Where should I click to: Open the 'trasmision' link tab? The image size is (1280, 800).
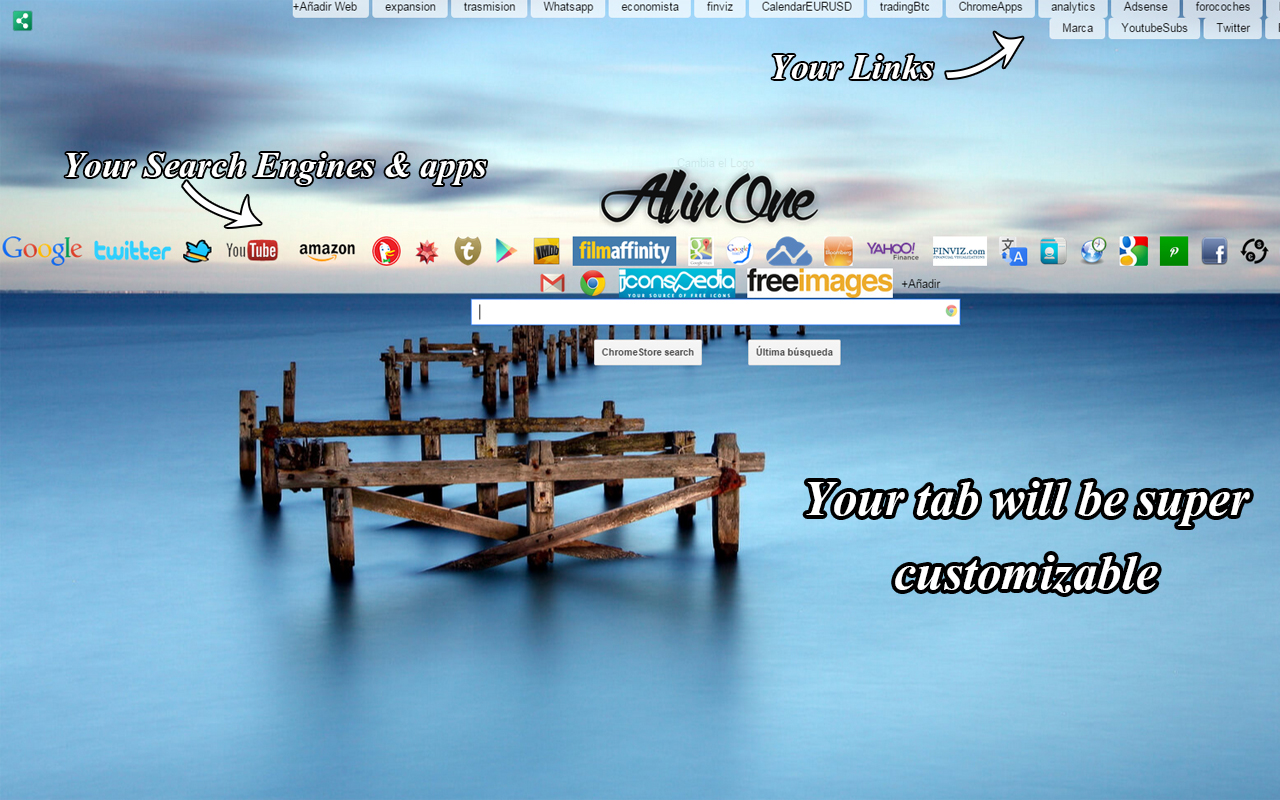490,7
